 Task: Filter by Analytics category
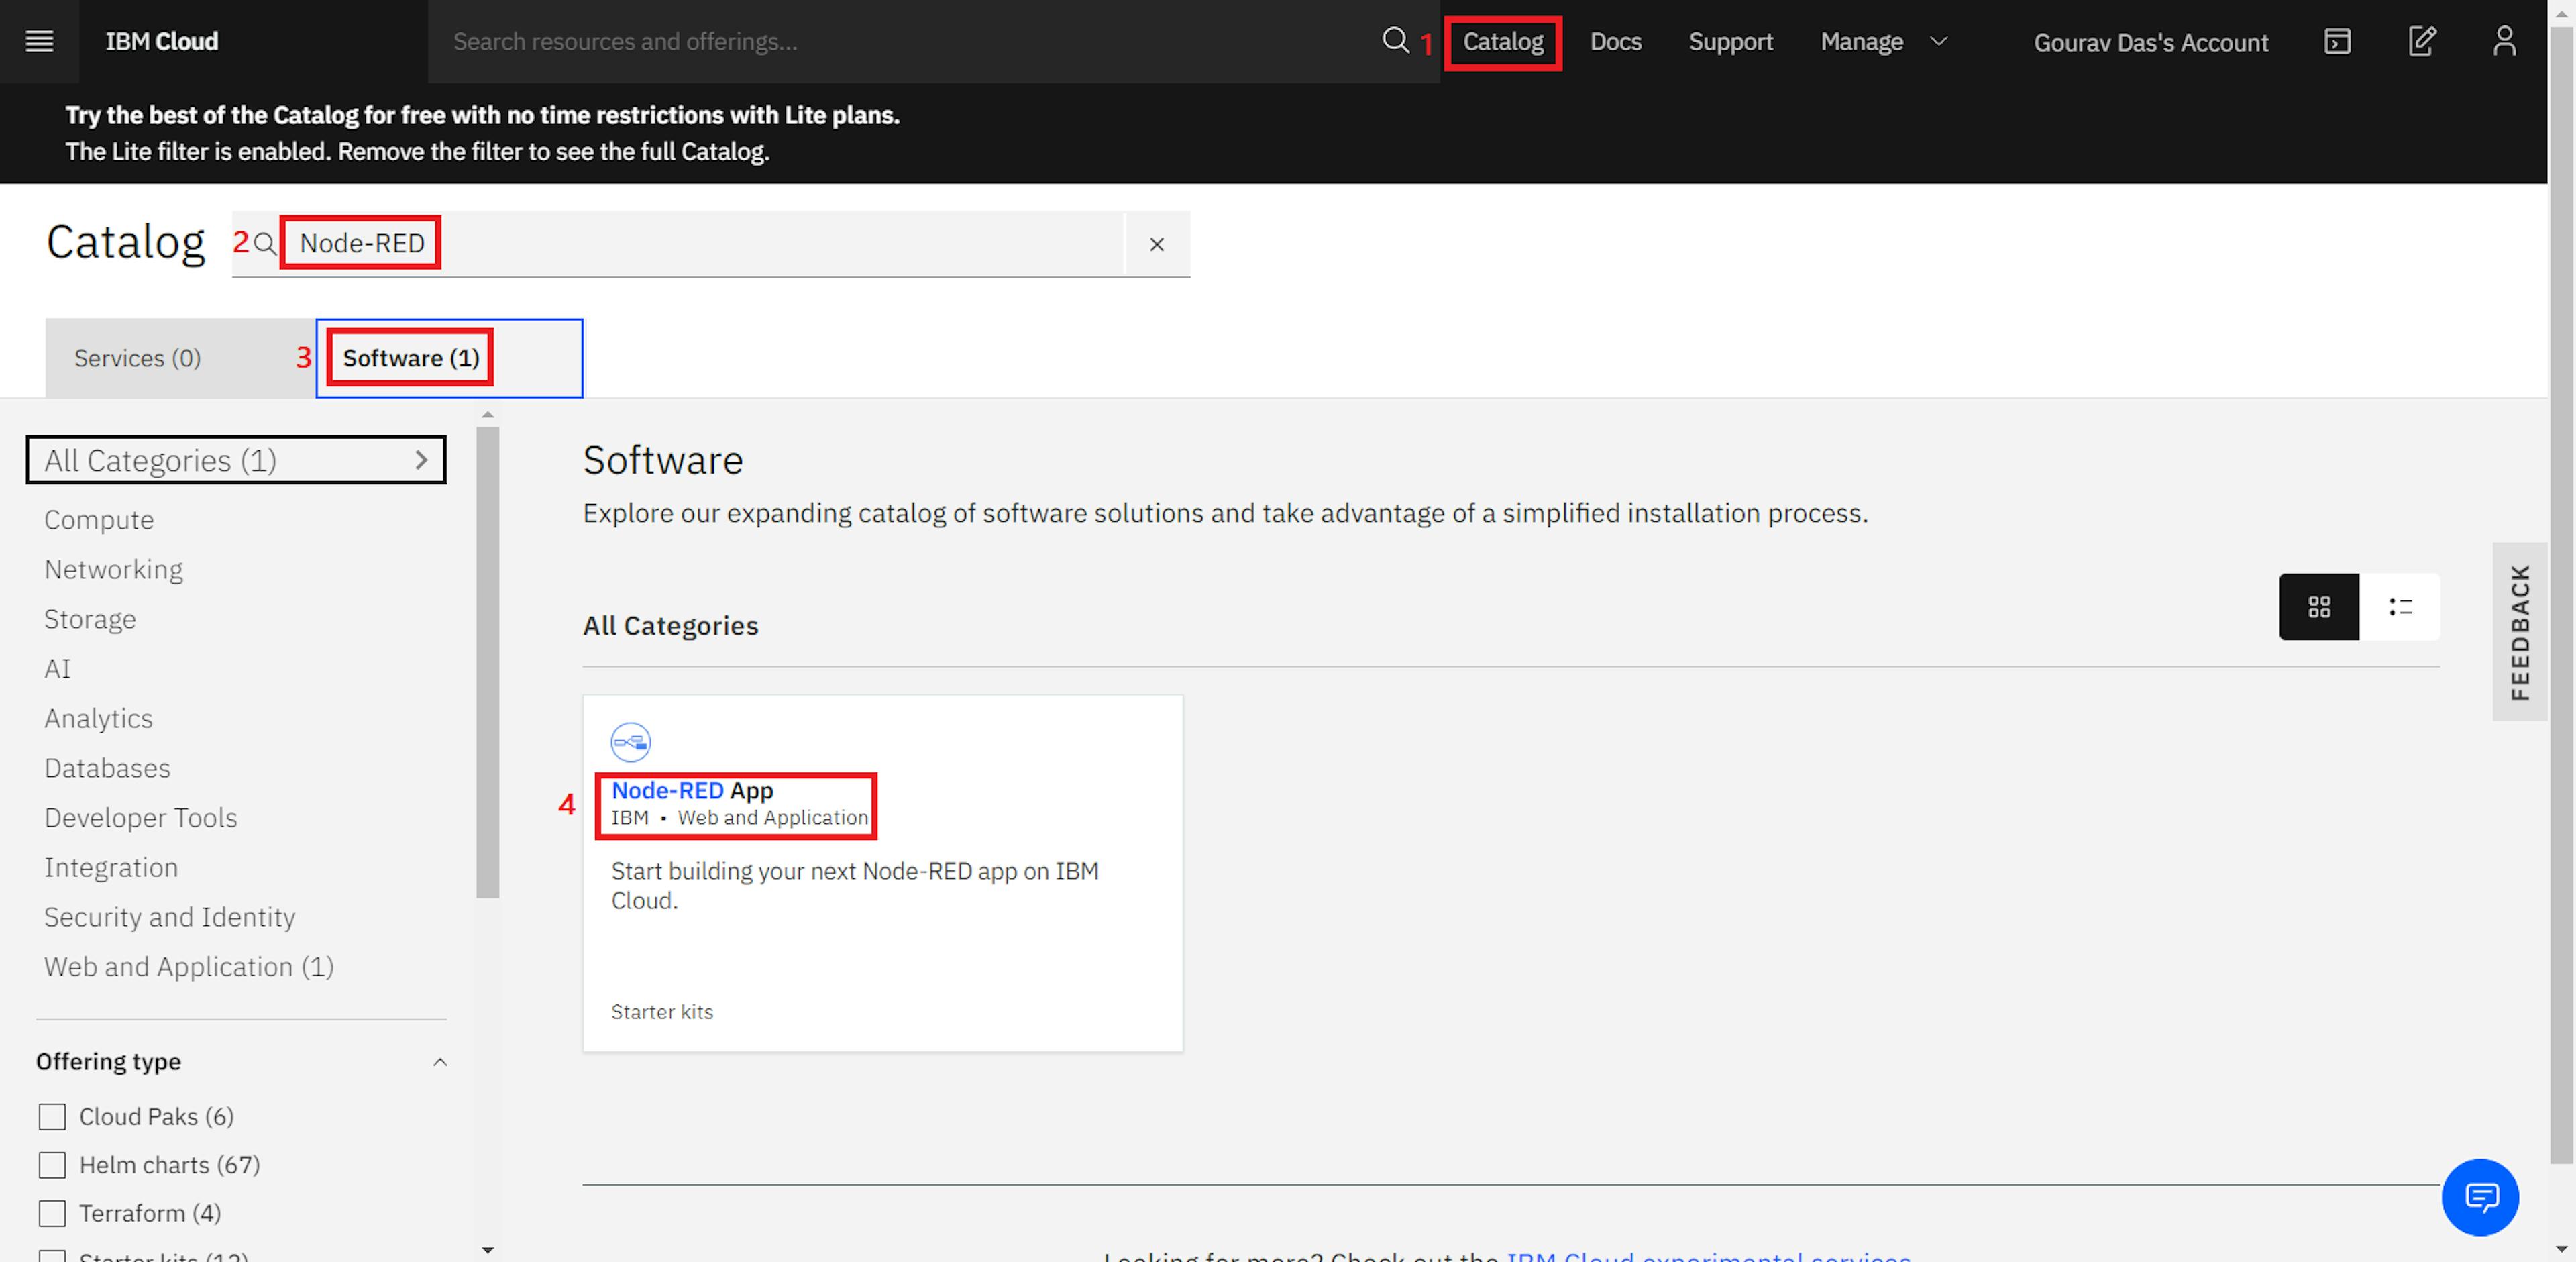pyautogui.click(x=98, y=718)
